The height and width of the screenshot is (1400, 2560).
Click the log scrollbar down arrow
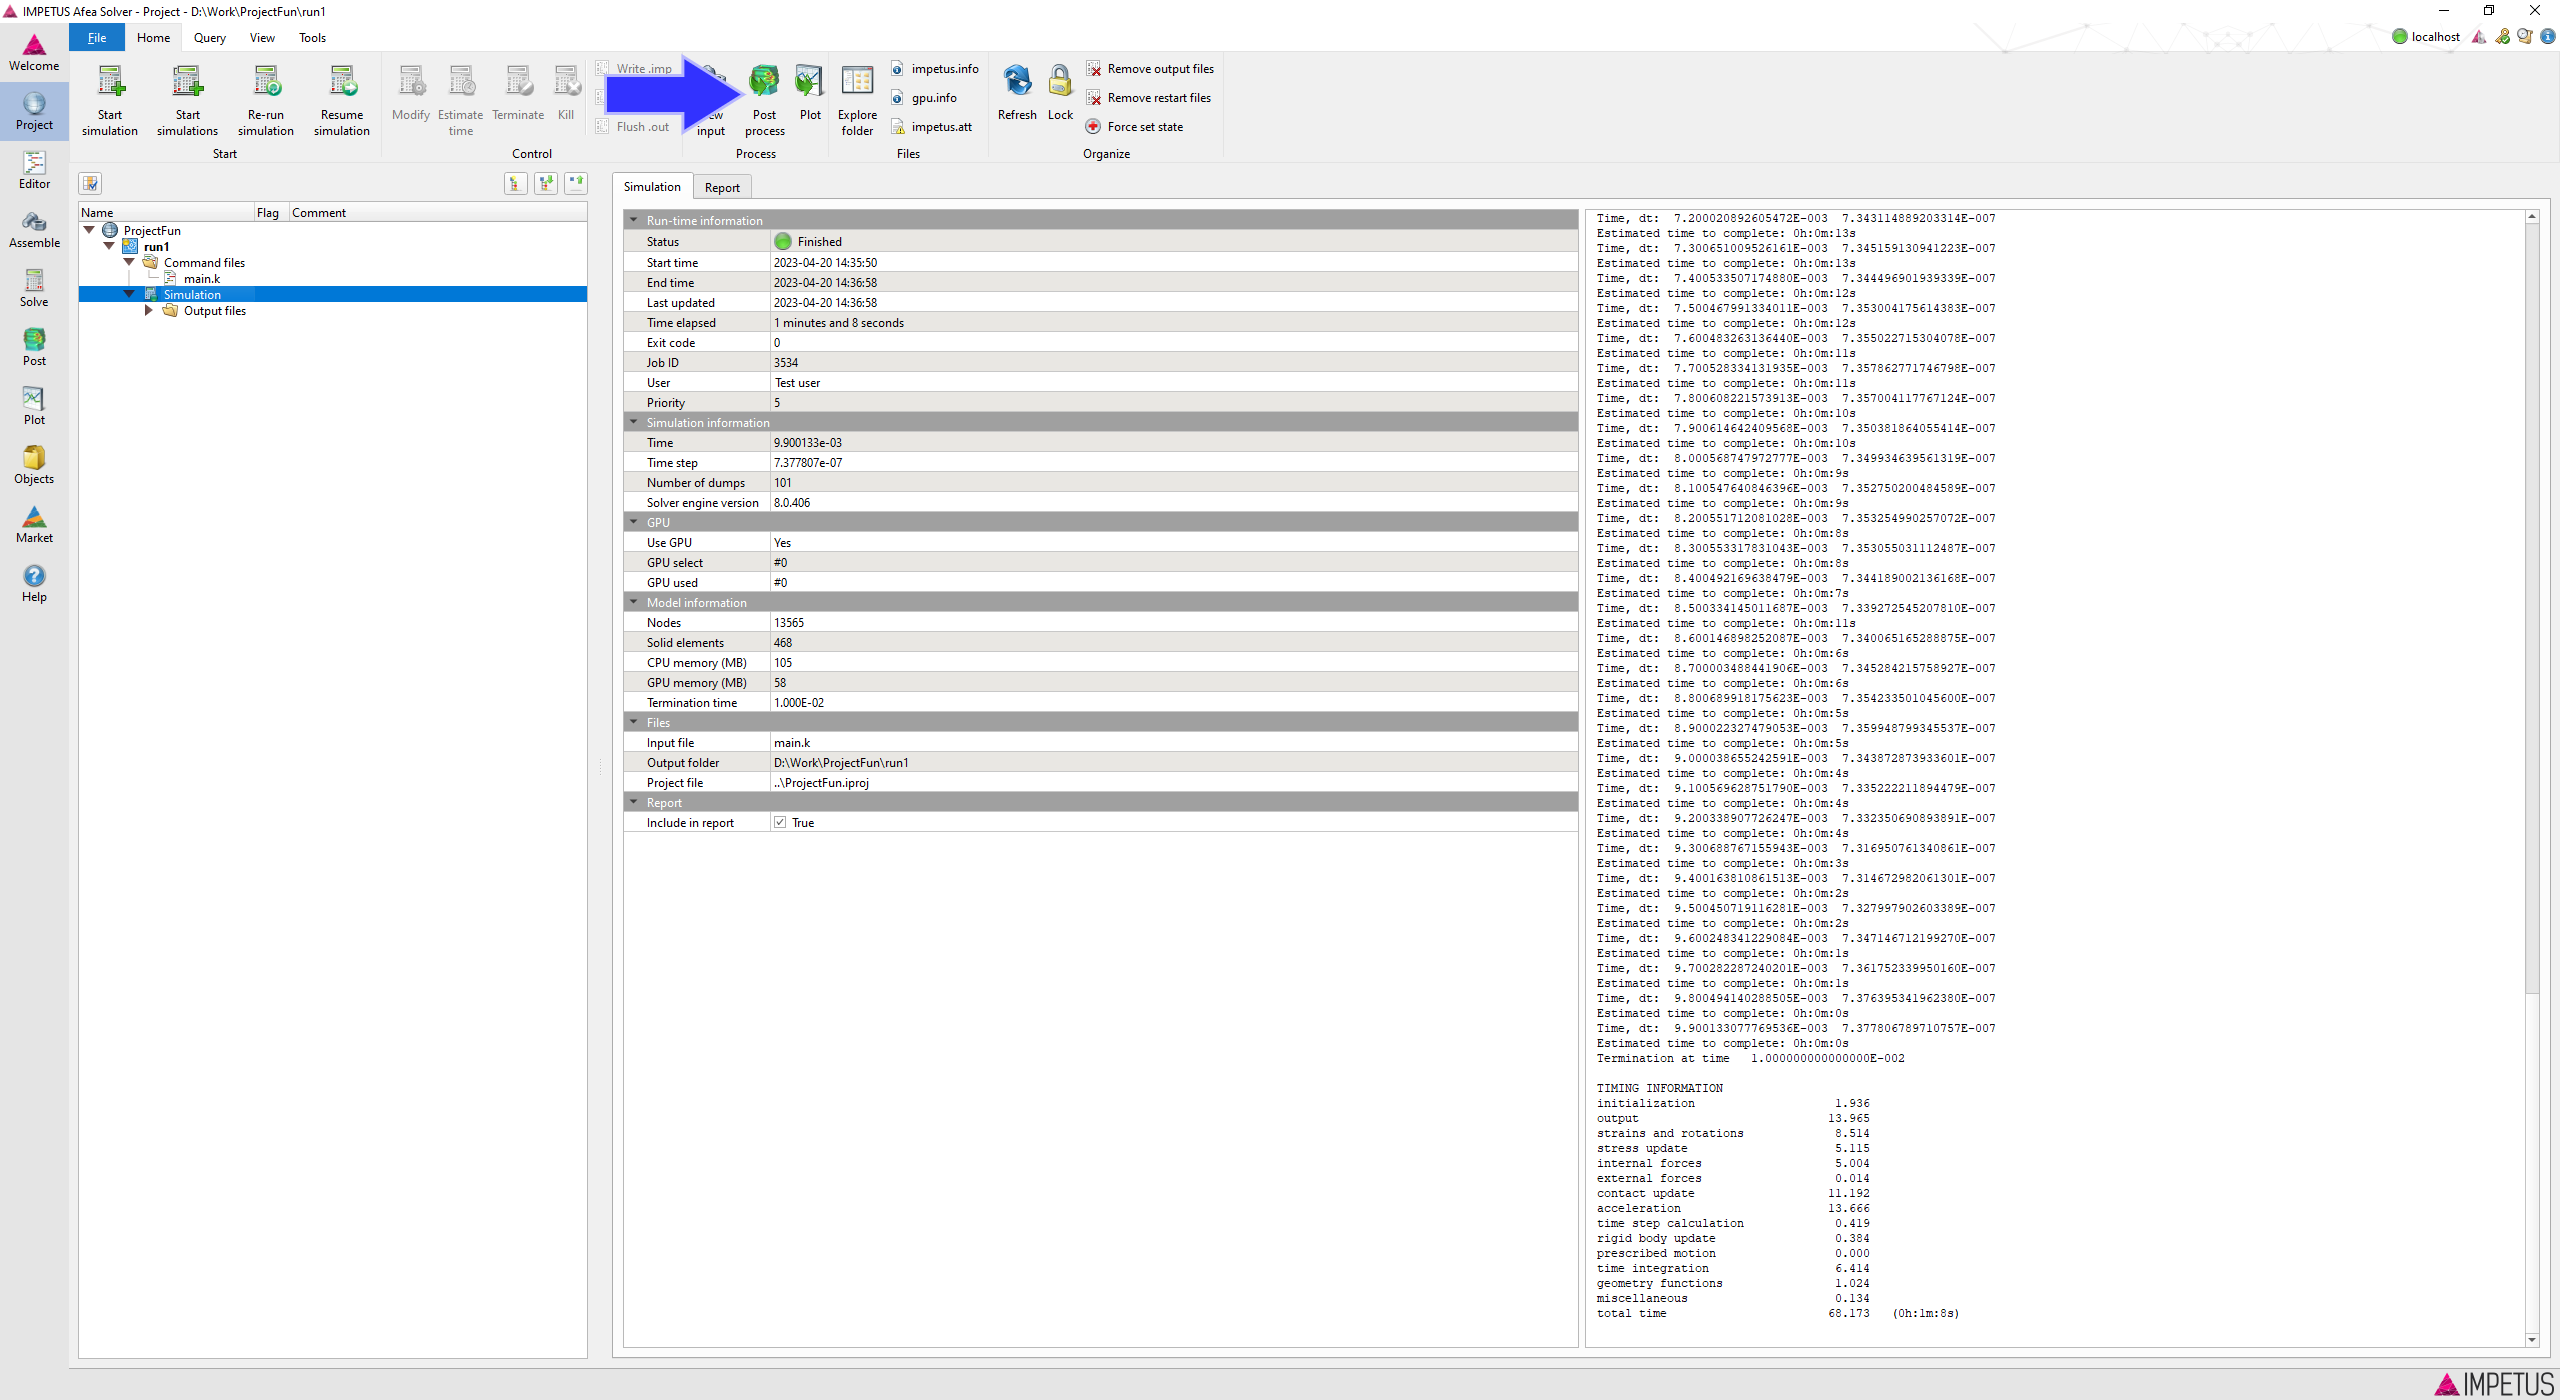2532,1339
